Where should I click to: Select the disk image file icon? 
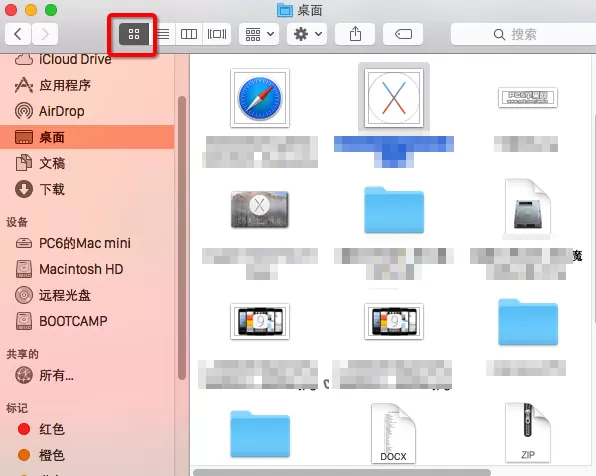(x=528, y=208)
